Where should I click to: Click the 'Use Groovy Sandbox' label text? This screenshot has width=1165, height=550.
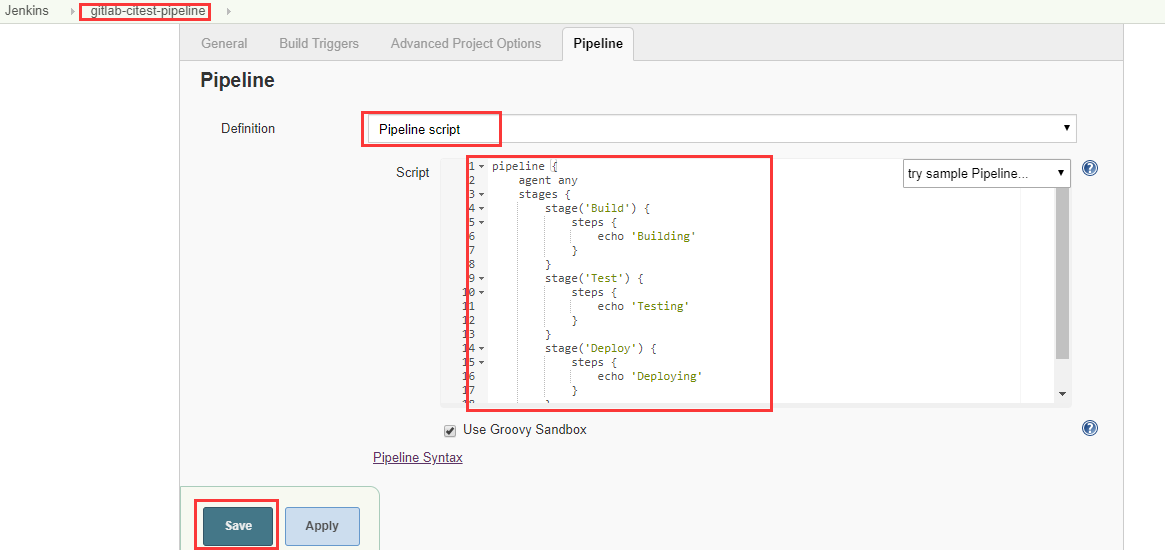525,430
